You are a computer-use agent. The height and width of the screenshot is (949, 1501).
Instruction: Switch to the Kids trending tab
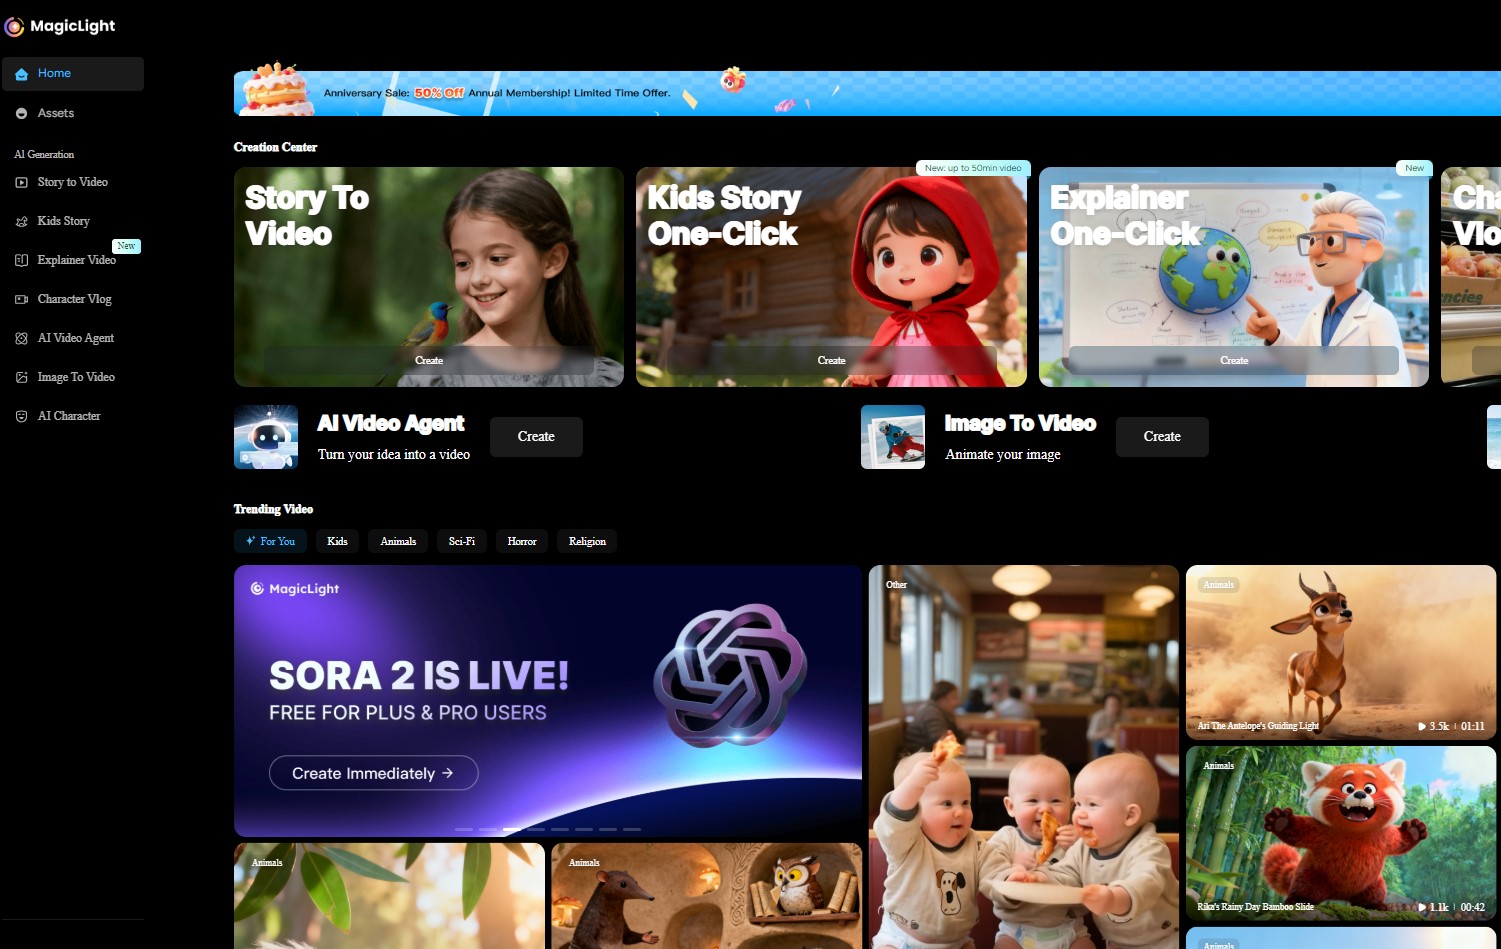[337, 541]
